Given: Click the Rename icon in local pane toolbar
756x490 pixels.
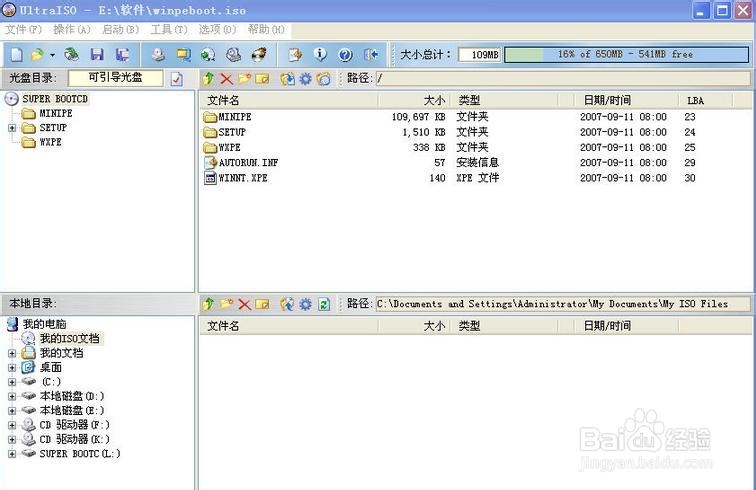Looking at the screenshot, I should coord(262,304).
